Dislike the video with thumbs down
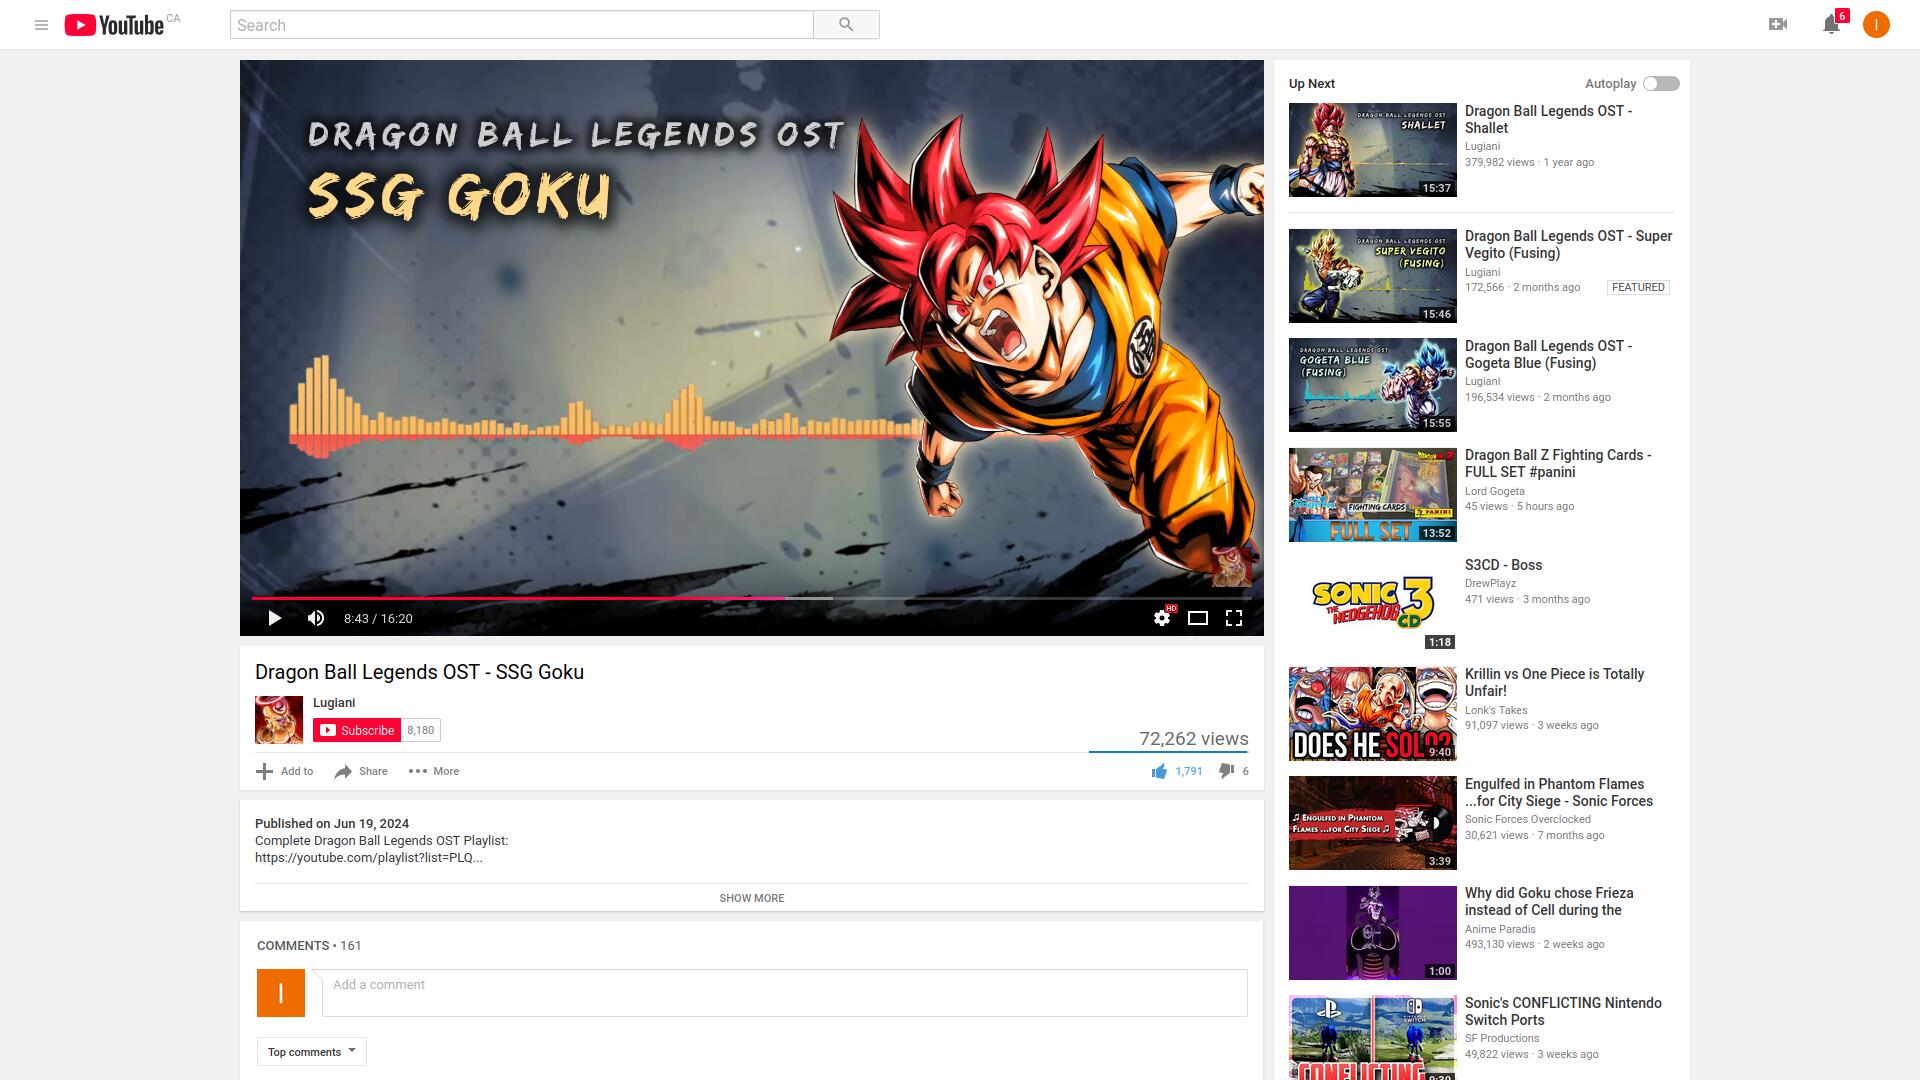This screenshot has width=1920, height=1080. (x=1226, y=771)
